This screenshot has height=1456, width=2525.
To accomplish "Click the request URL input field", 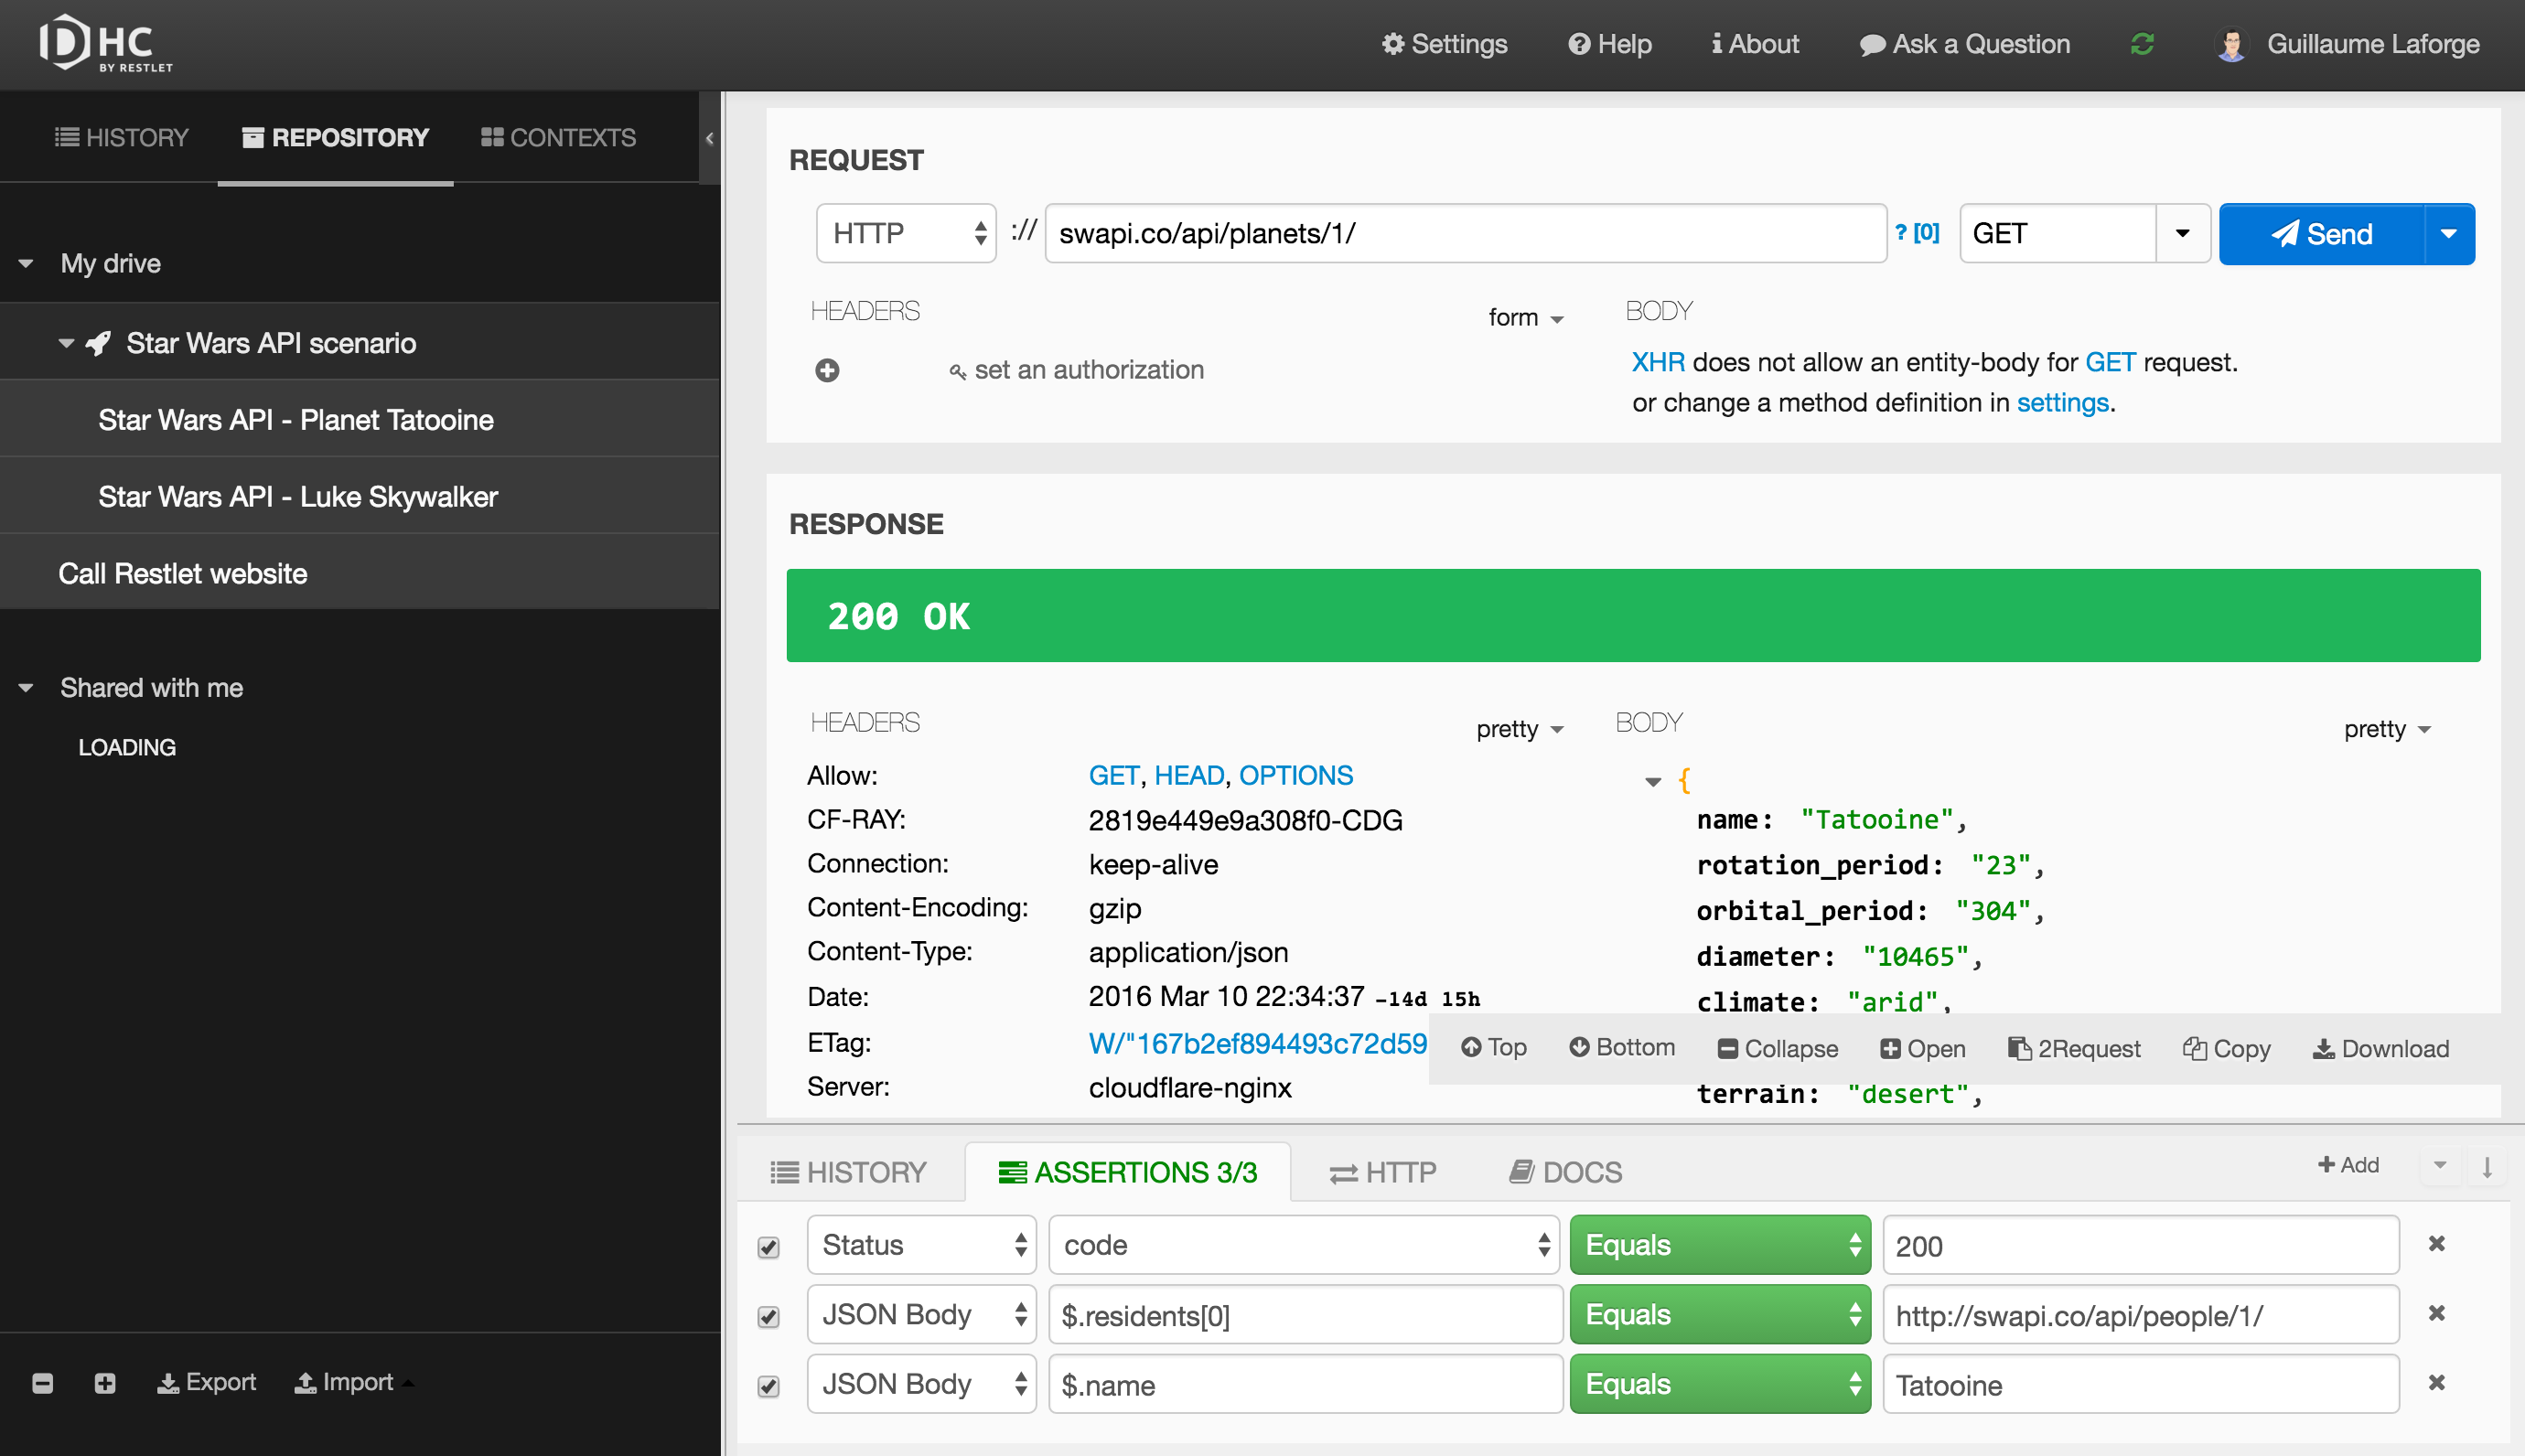I will tap(1465, 233).
